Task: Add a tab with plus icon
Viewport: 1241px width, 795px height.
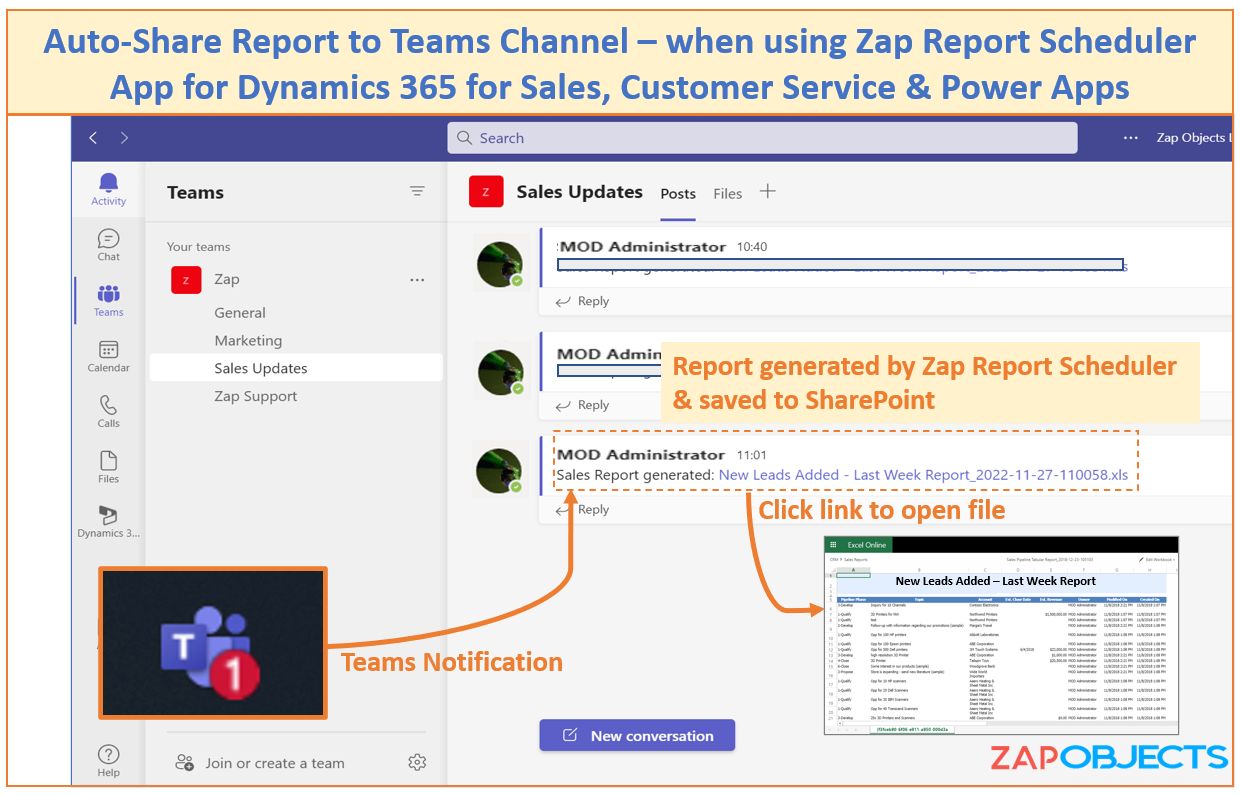Action: pyautogui.click(x=767, y=192)
